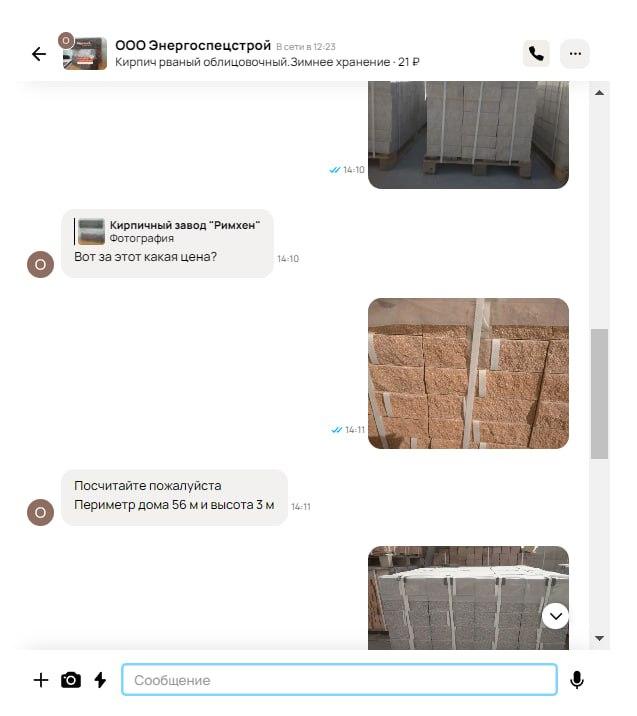Open the Кирпич рваный облицовочный listing link

[x=267, y=62]
